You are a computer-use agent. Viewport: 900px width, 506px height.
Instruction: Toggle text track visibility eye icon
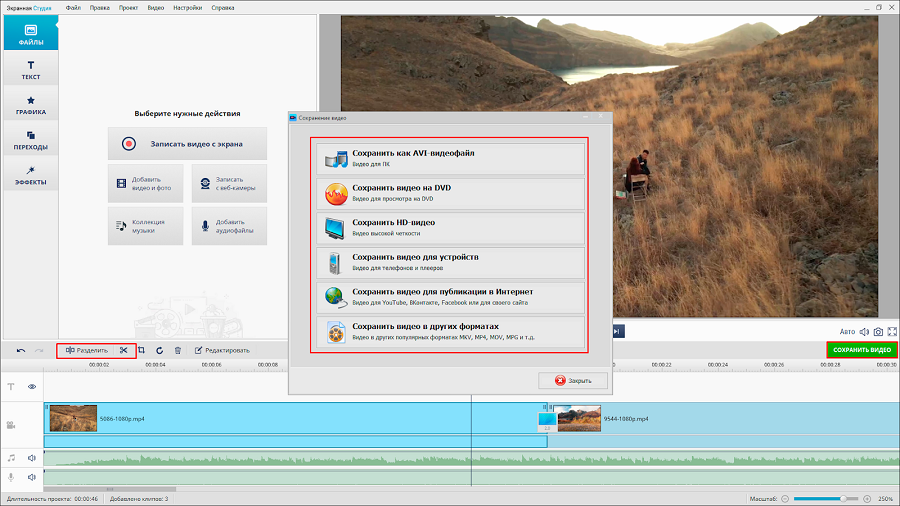32,386
